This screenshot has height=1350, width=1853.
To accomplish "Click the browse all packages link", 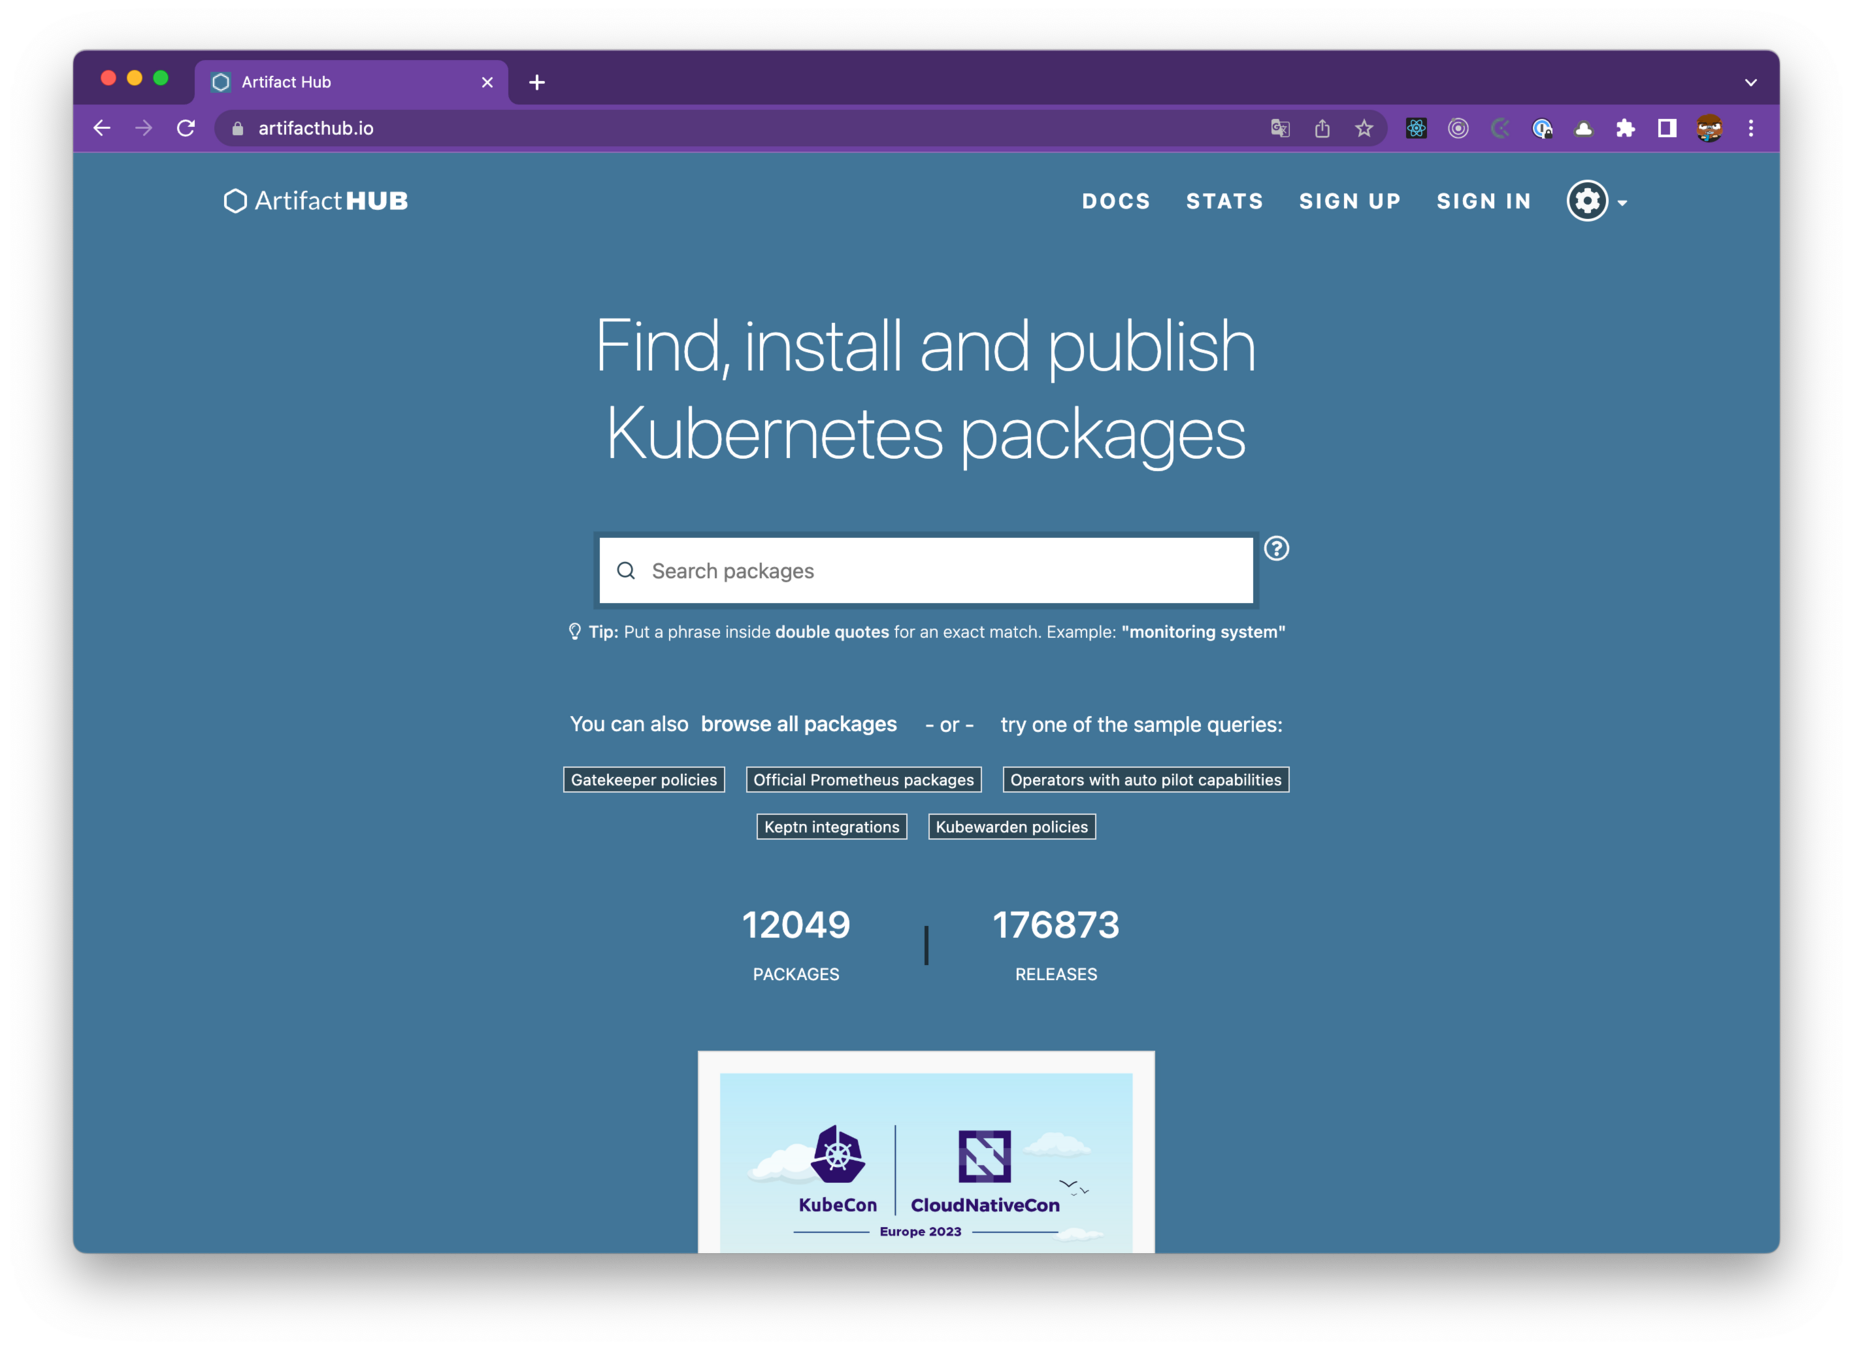I will 799,724.
